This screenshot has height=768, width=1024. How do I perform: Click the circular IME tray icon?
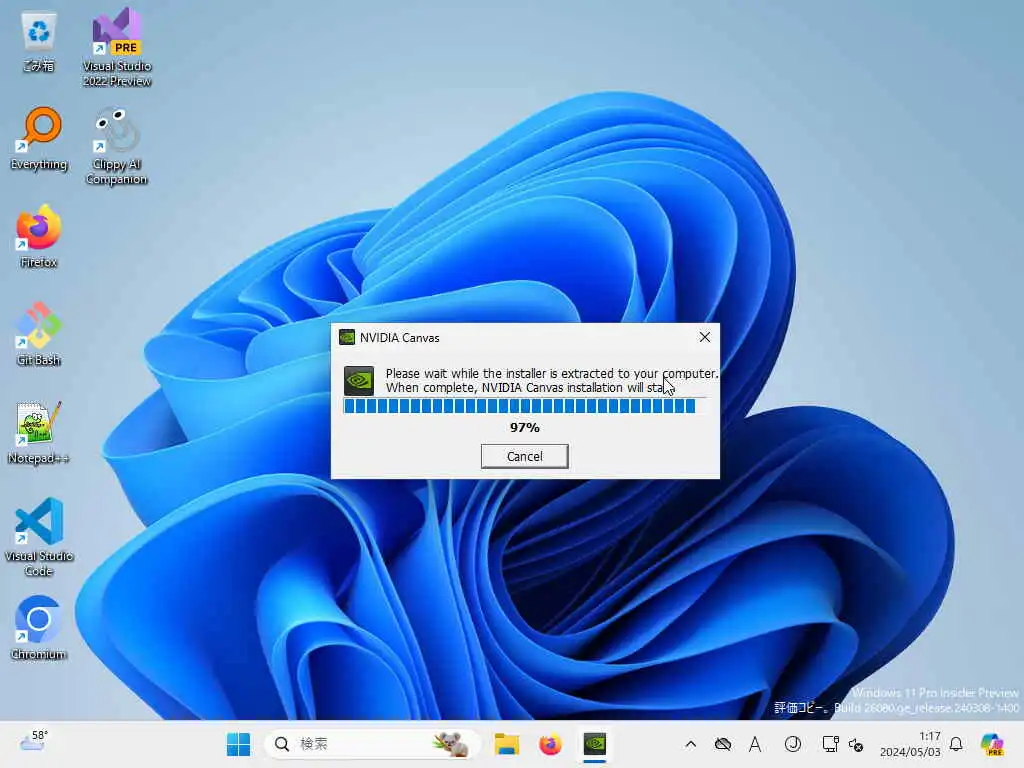point(793,744)
